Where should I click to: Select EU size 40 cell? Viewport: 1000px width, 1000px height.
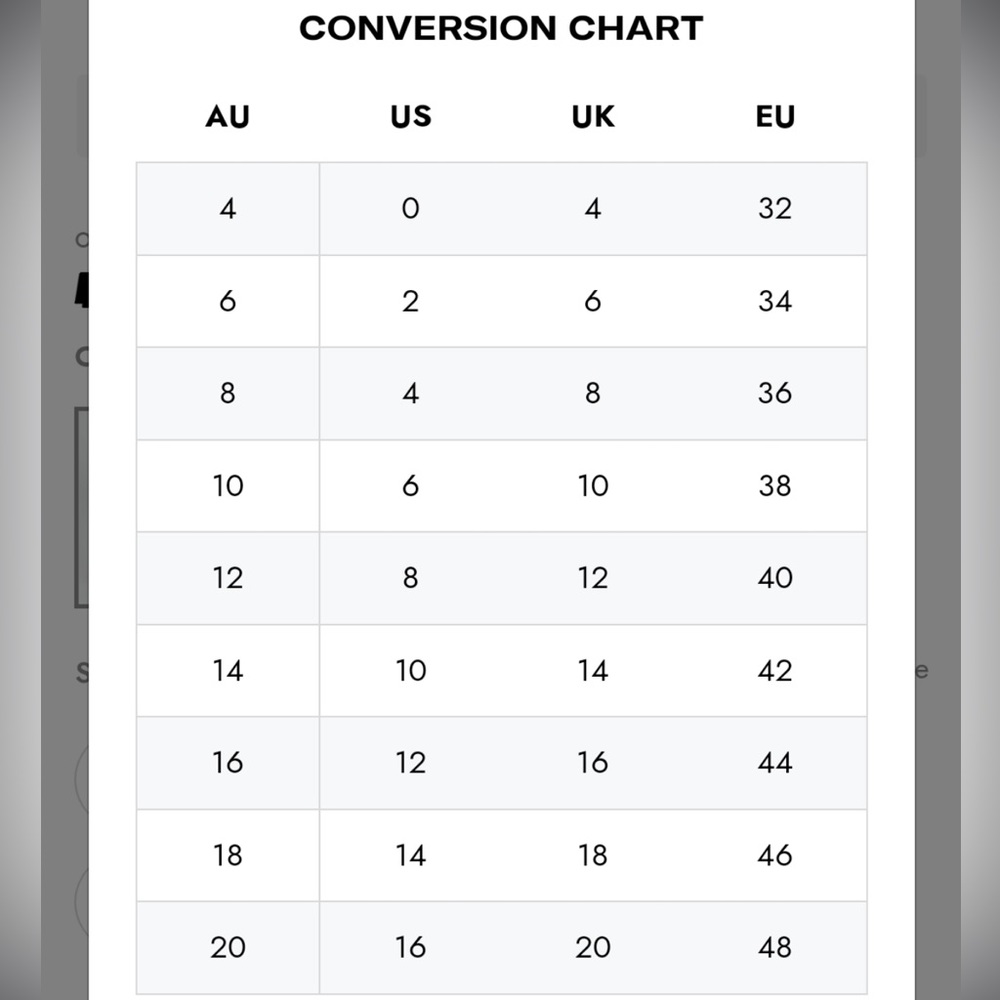(x=776, y=578)
